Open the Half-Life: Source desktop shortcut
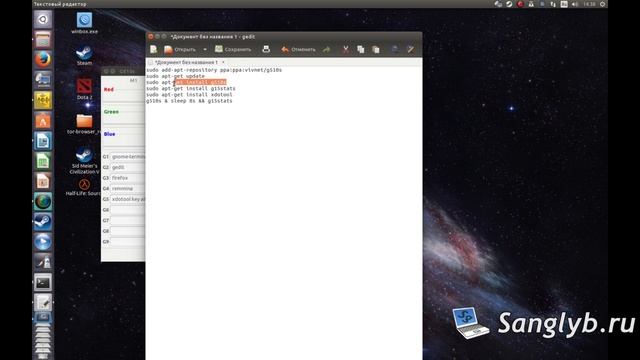This screenshot has width=640, height=360. [x=84, y=187]
